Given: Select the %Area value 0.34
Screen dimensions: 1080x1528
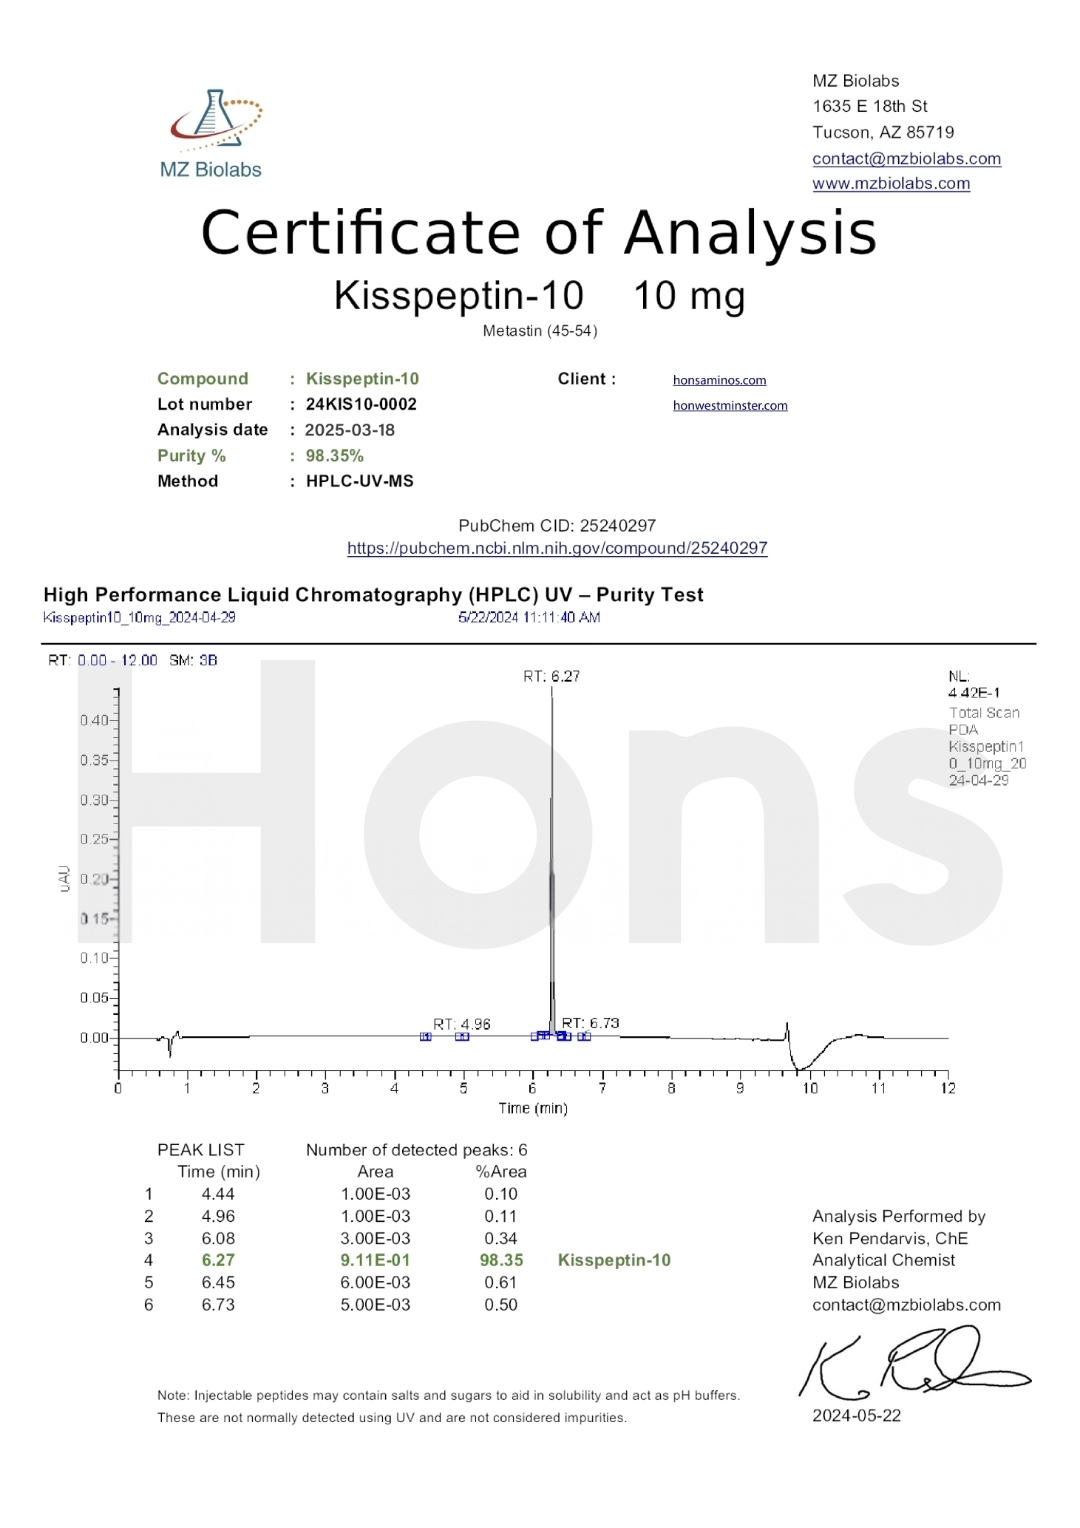Looking at the screenshot, I should (x=501, y=1238).
